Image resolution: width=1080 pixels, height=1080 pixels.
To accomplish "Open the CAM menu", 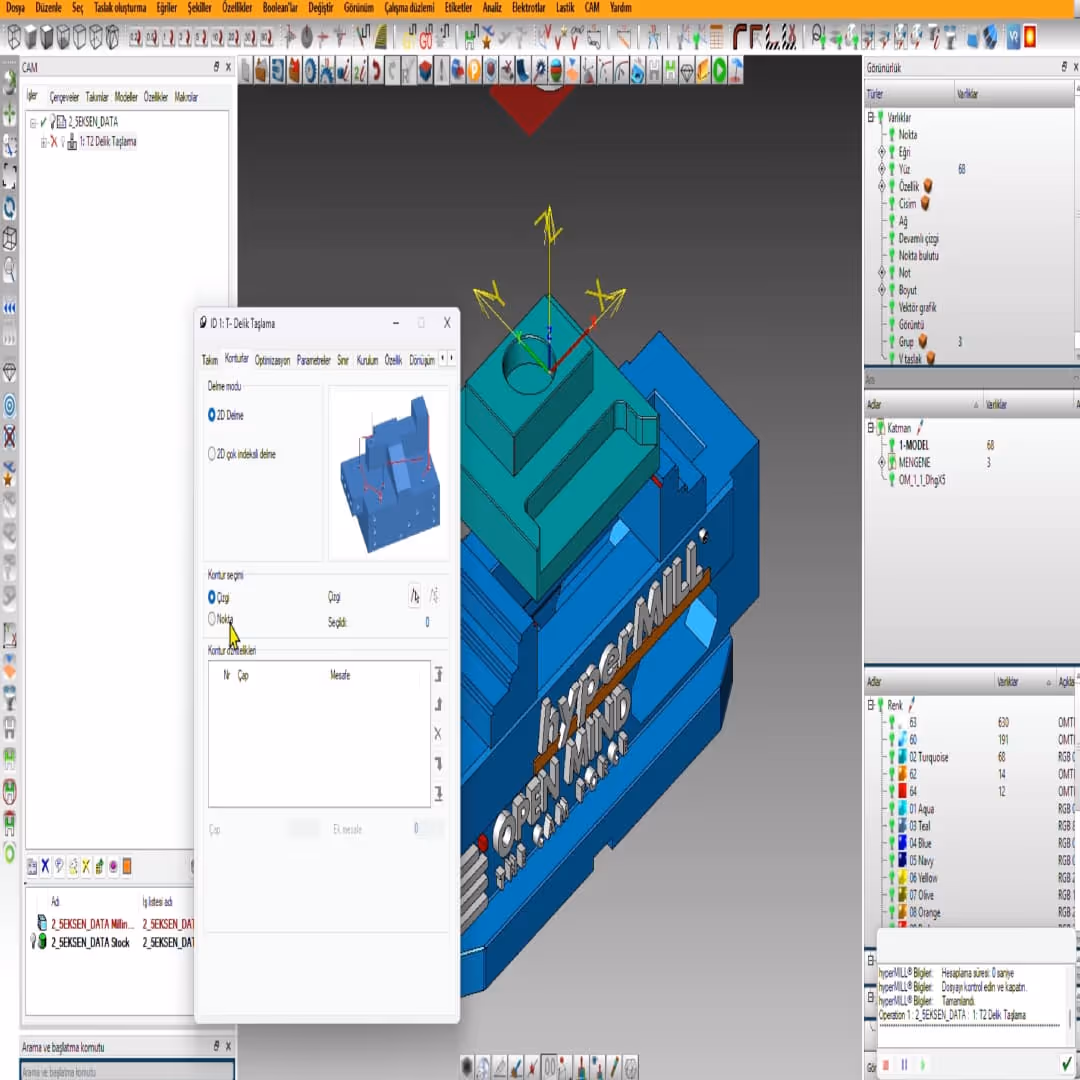I will [592, 8].
